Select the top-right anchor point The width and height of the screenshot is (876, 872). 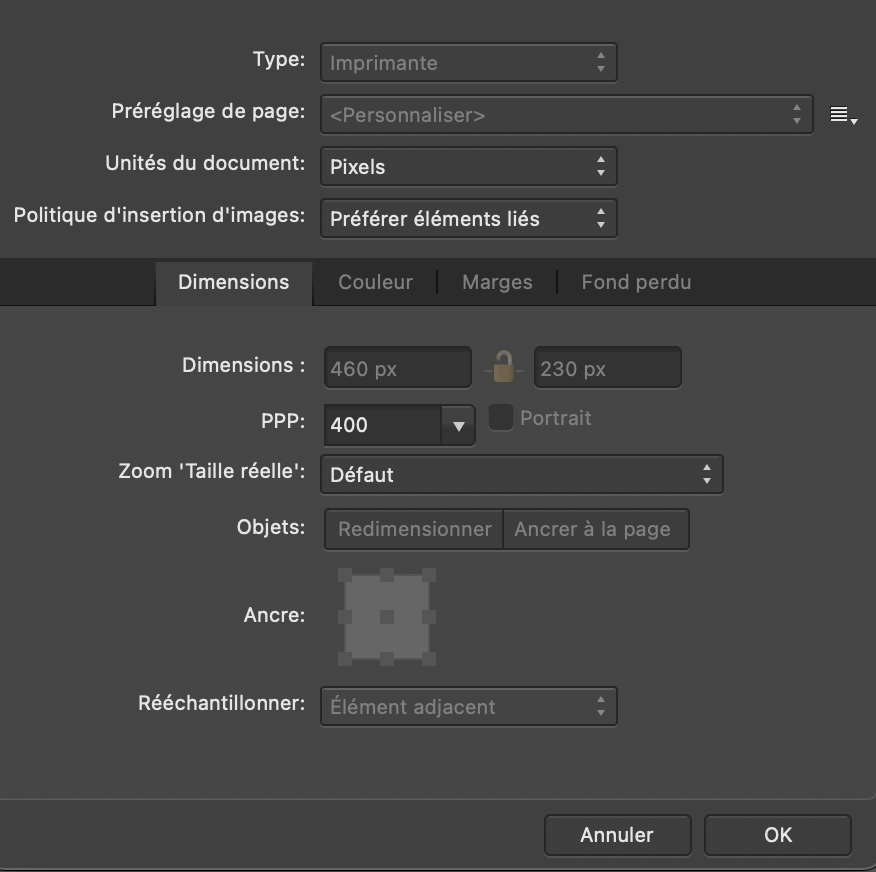pyautogui.click(x=429, y=575)
